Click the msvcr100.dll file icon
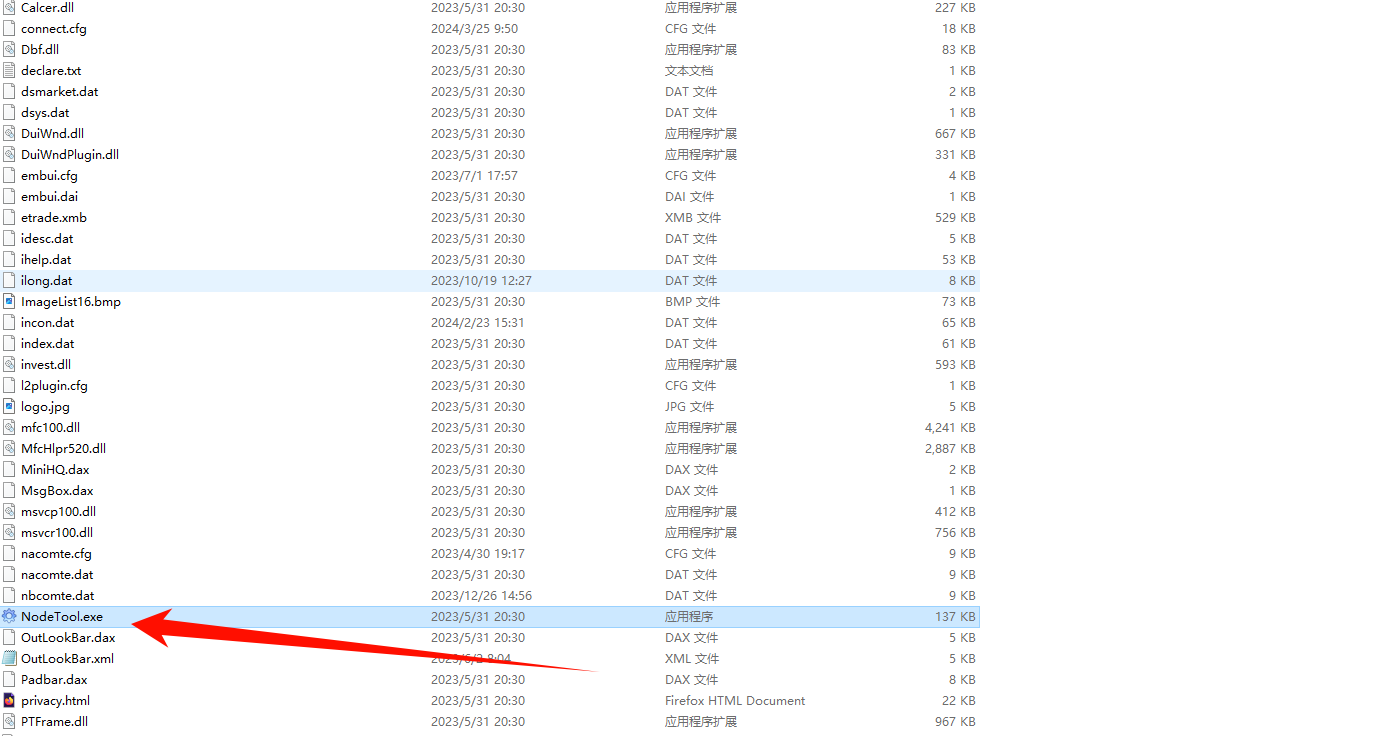 pyautogui.click(x=9, y=533)
